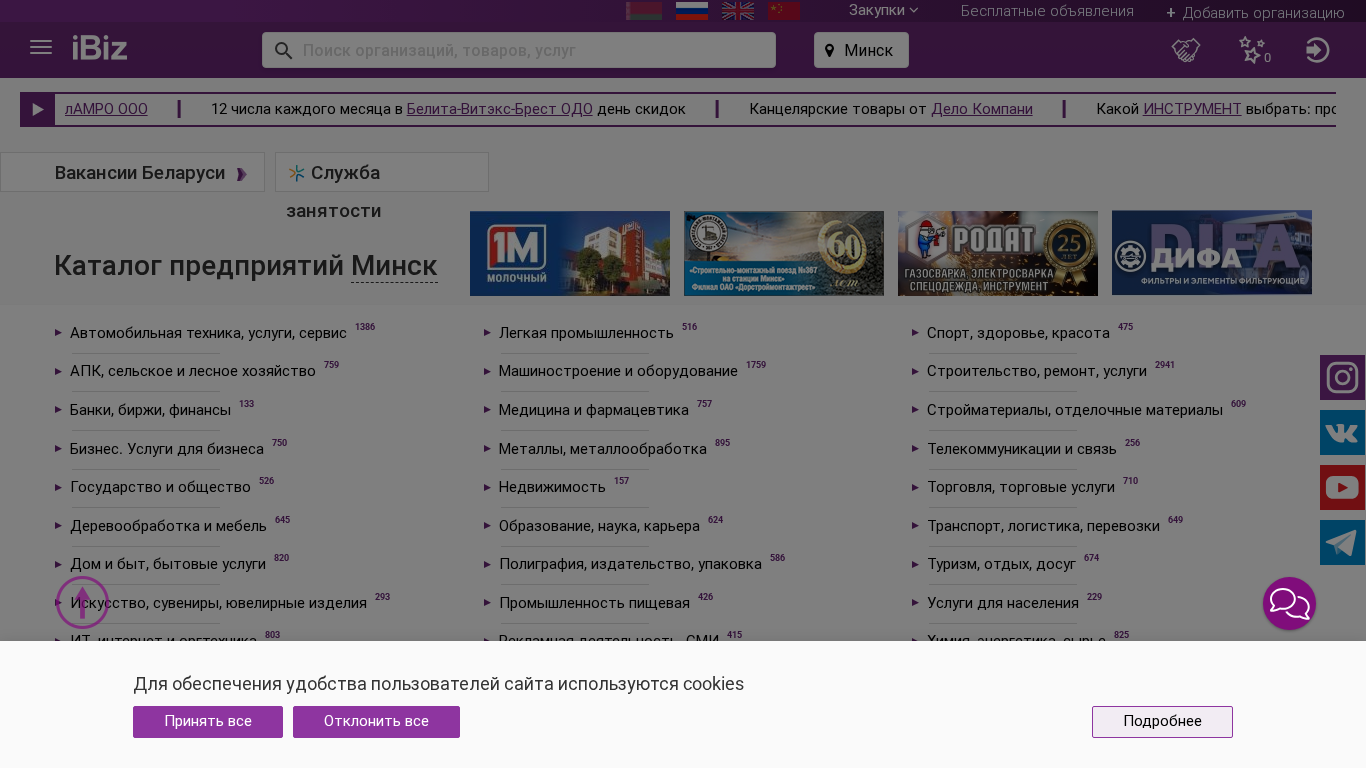Open Деревообработка и мебель category
The image size is (1366, 768).
point(168,526)
